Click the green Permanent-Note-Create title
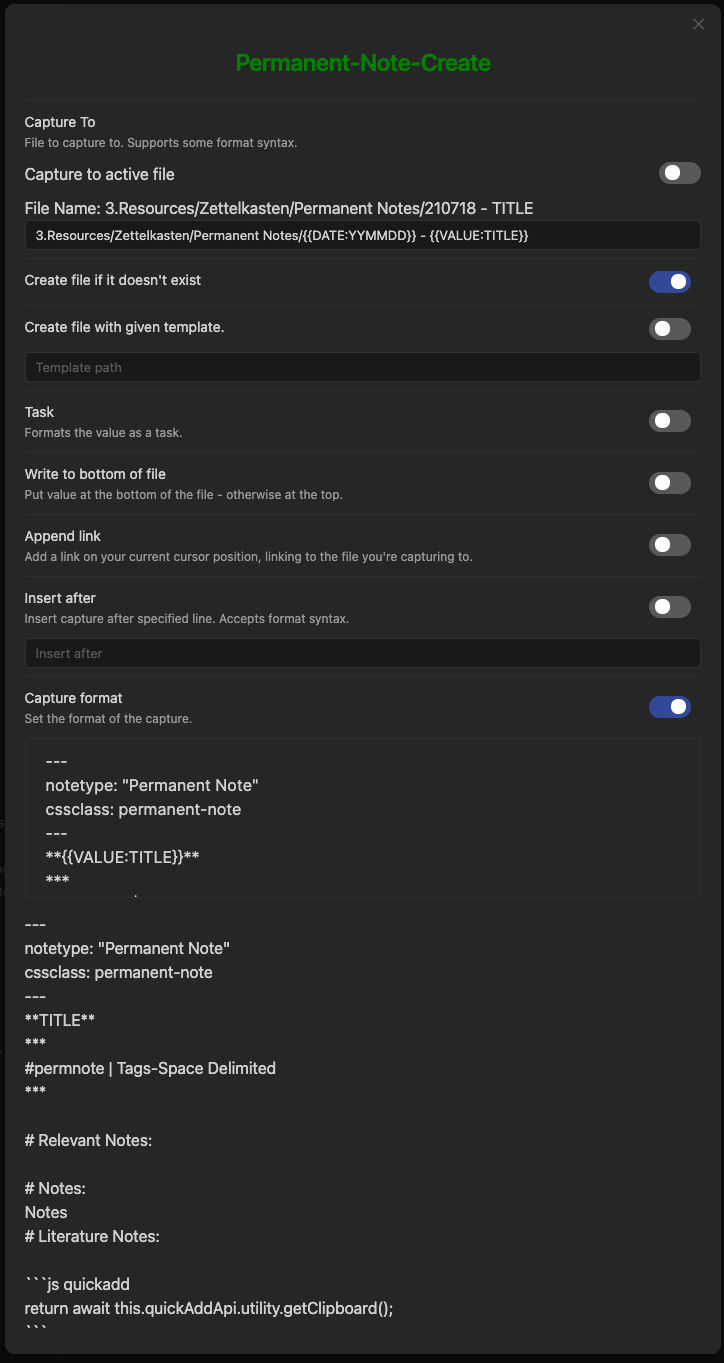This screenshot has height=1363, width=724. [362, 62]
